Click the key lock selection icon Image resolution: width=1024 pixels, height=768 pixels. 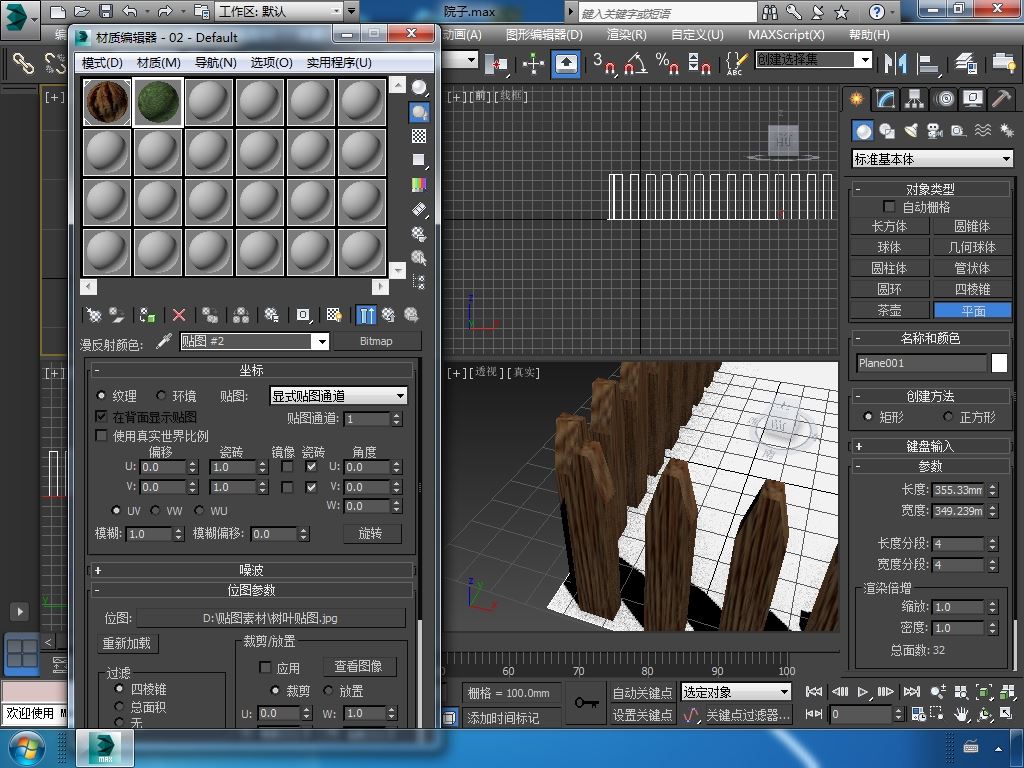[586, 703]
